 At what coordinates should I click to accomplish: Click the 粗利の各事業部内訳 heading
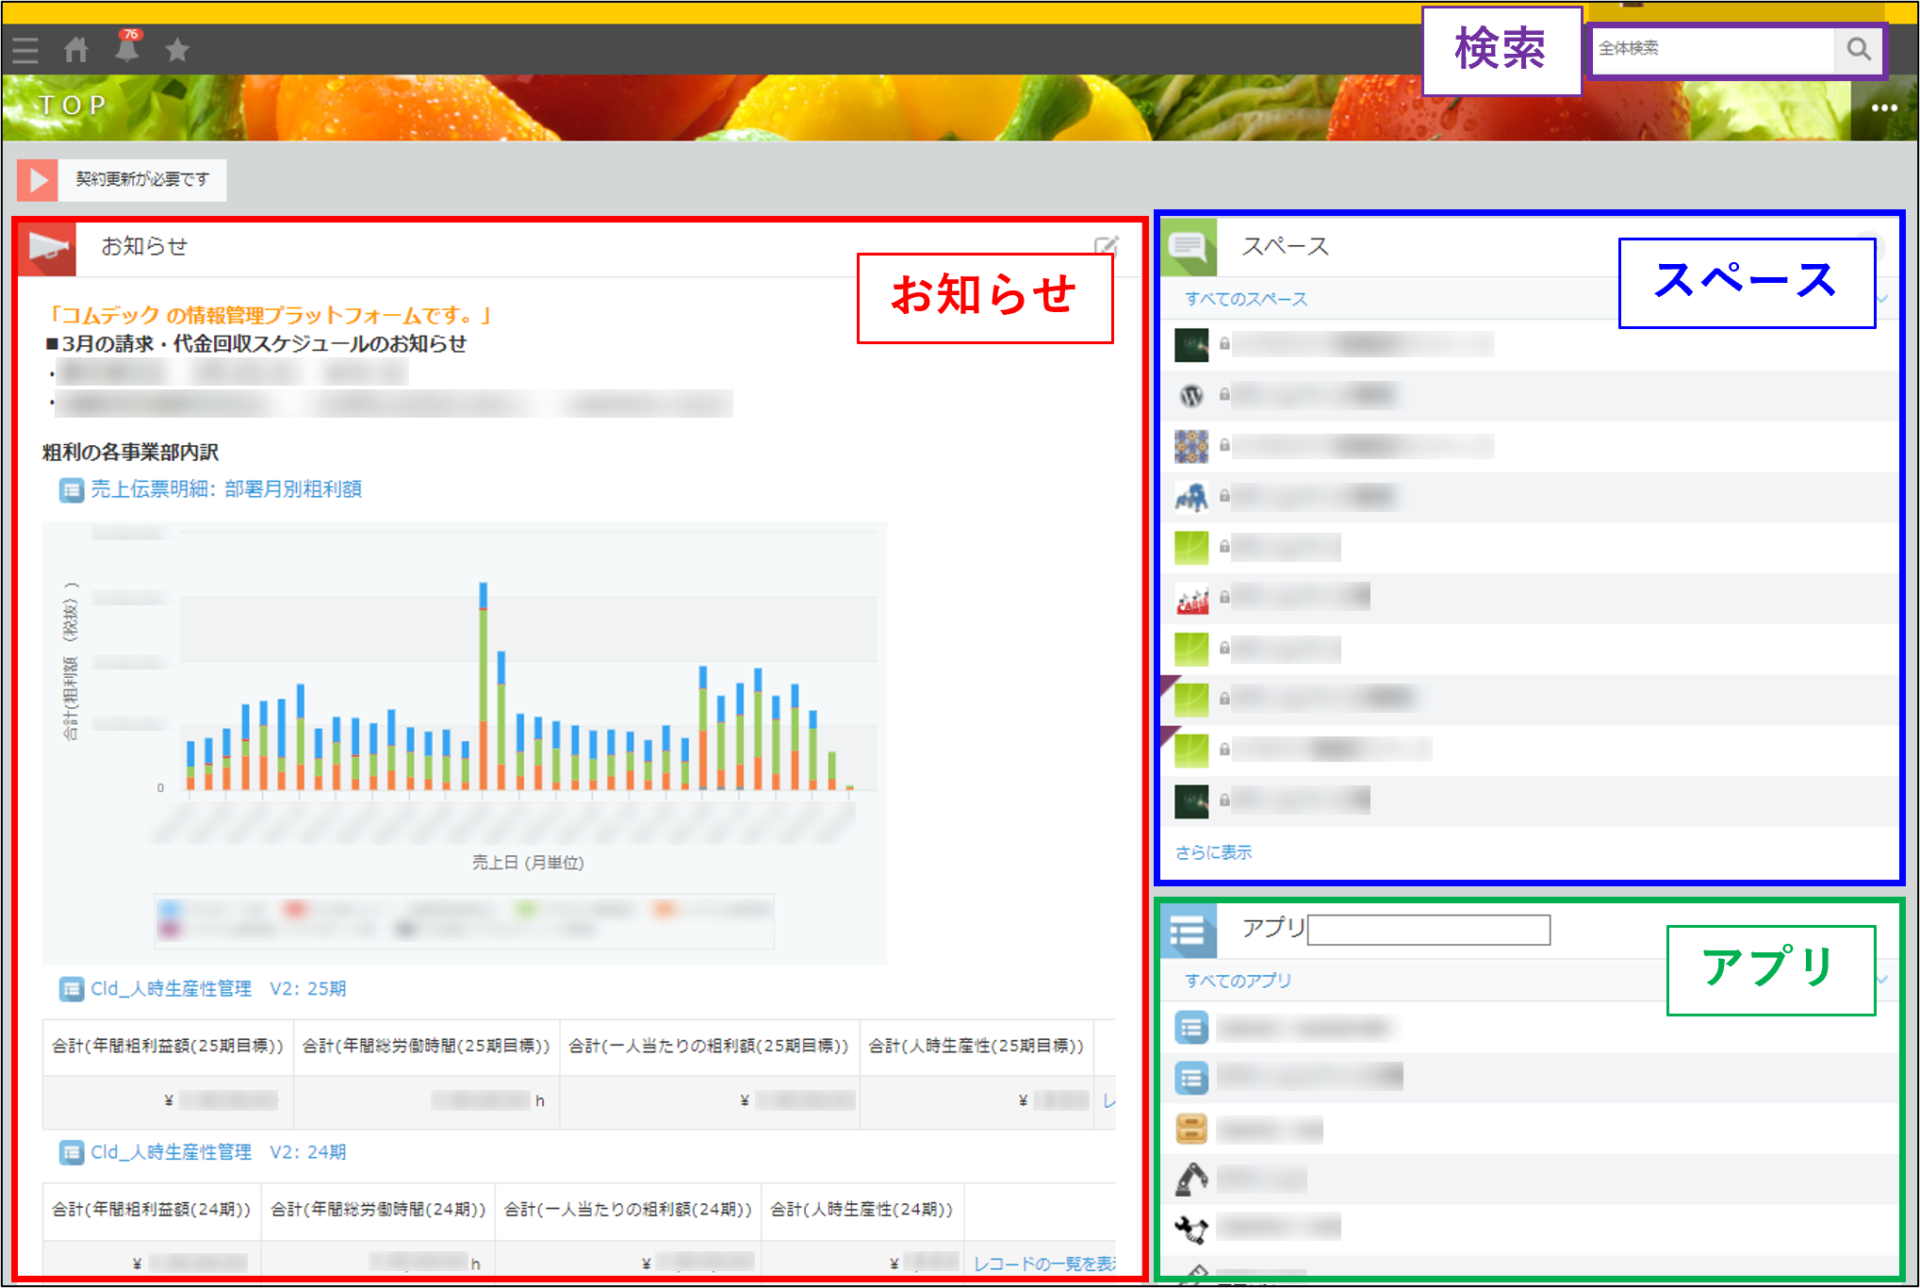(130, 453)
